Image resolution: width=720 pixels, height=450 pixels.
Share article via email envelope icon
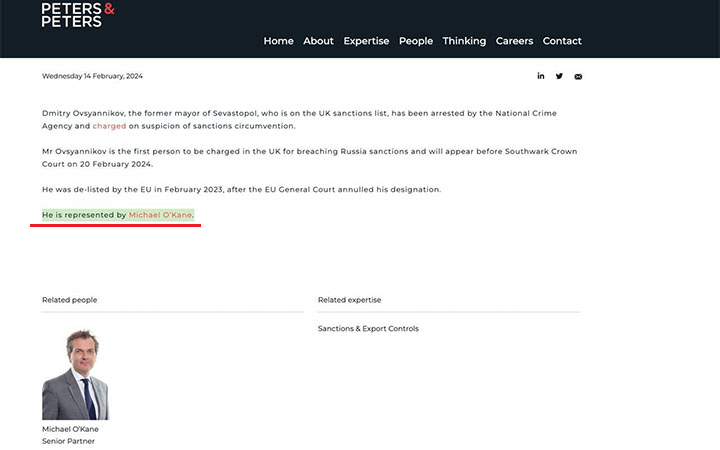tap(578, 77)
